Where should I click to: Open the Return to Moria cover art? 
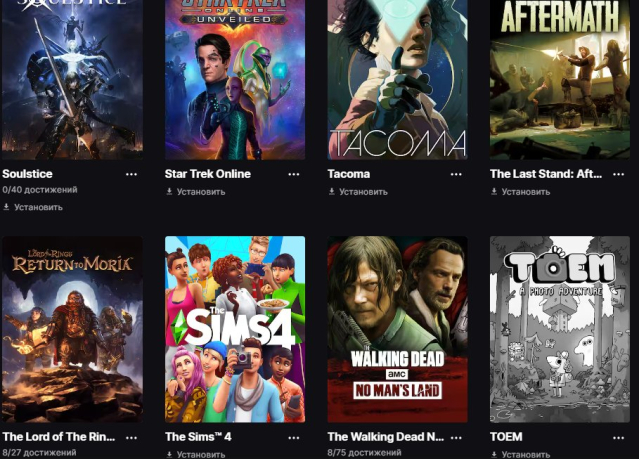pyautogui.click(x=73, y=329)
